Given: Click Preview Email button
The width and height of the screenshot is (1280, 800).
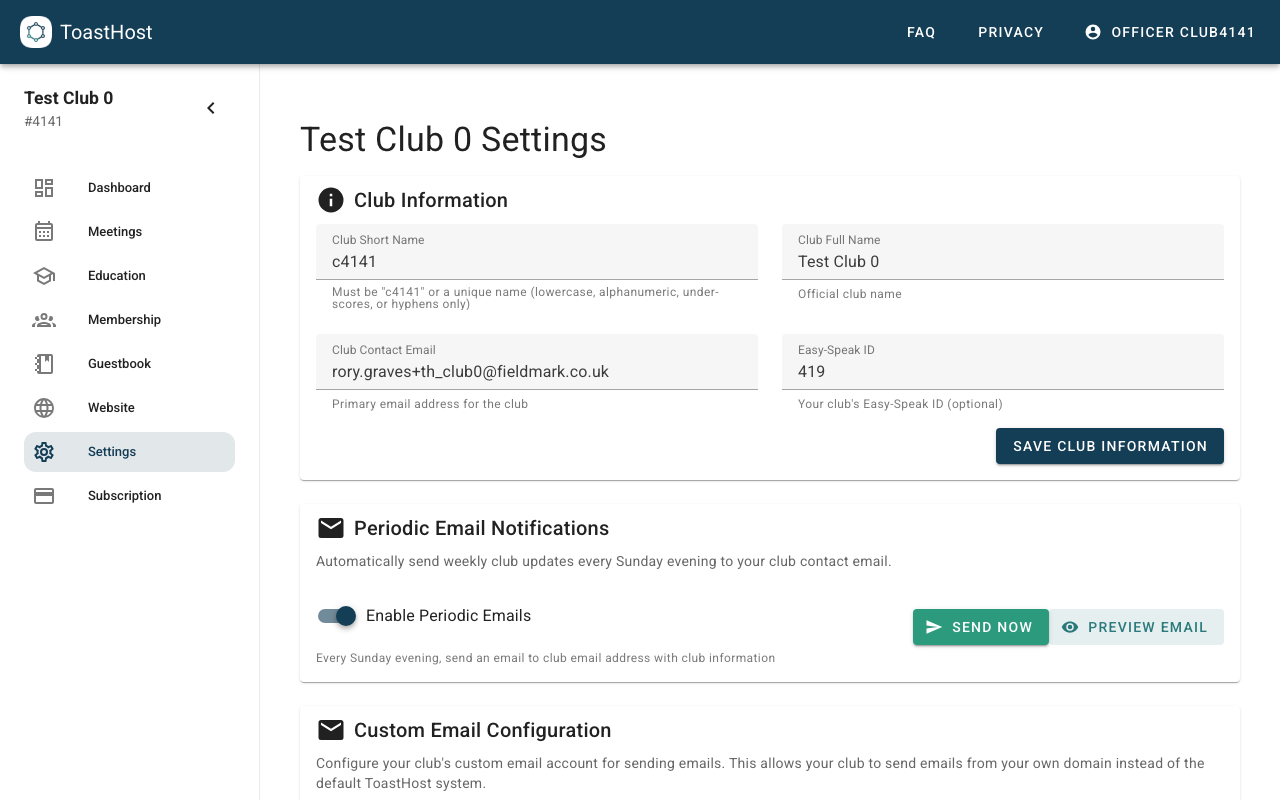Looking at the screenshot, I should click(1136, 627).
